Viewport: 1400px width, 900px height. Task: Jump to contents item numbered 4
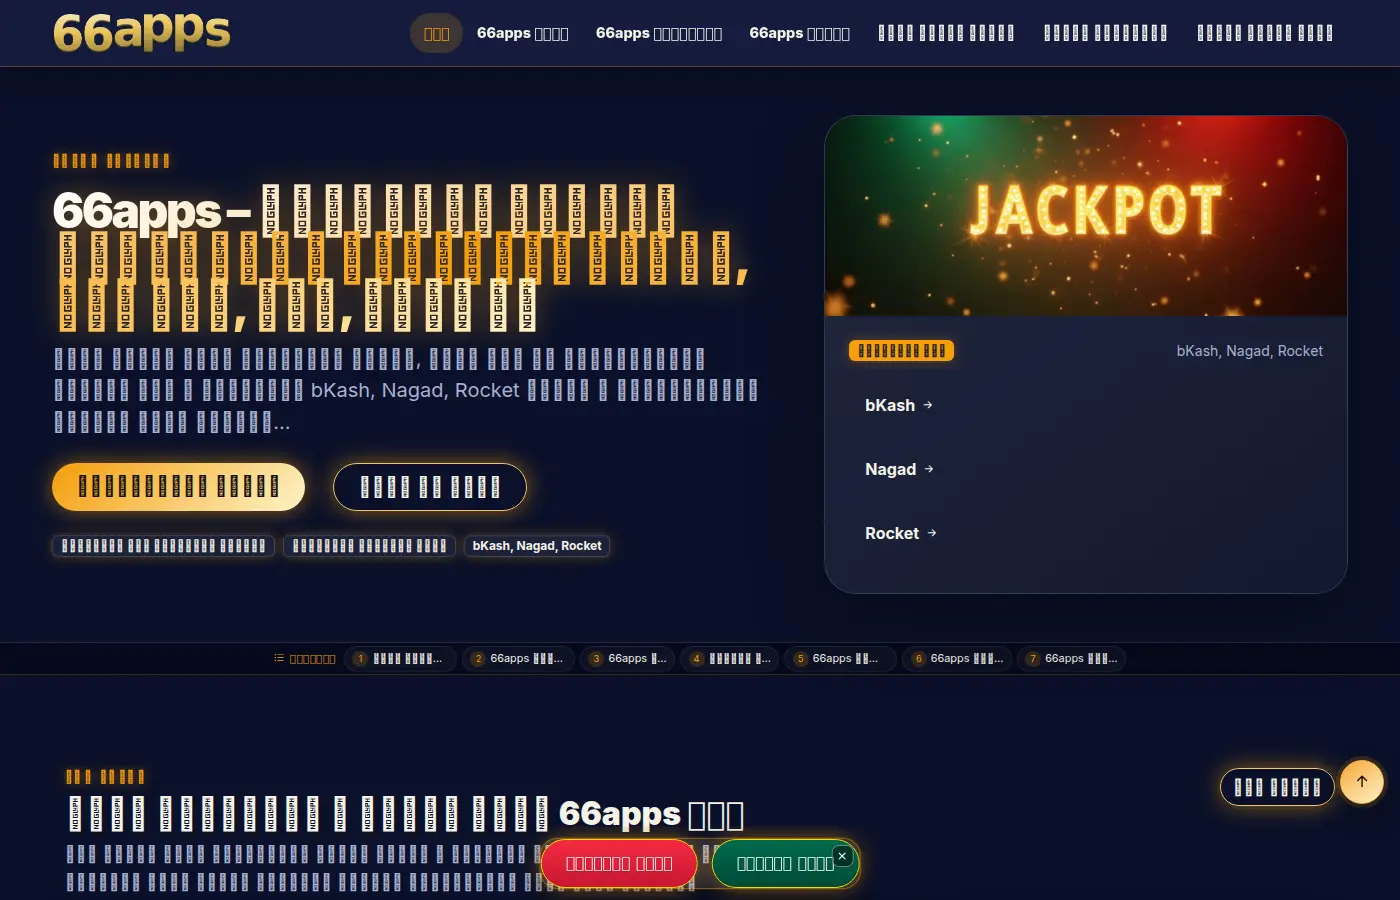pyautogui.click(x=731, y=658)
